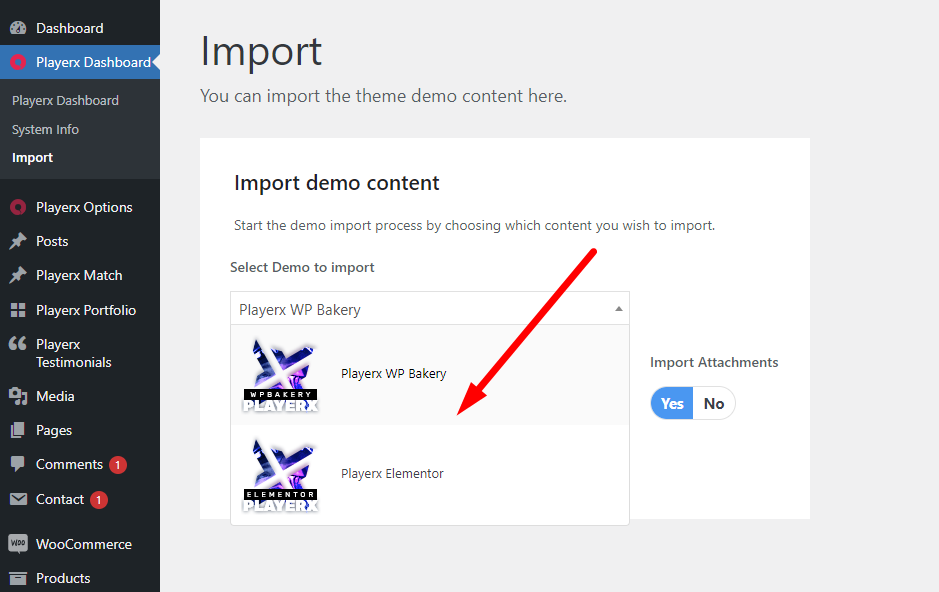939x592 pixels.
Task: Collapse the Select Demo dropdown arrow
Action: click(x=619, y=309)
